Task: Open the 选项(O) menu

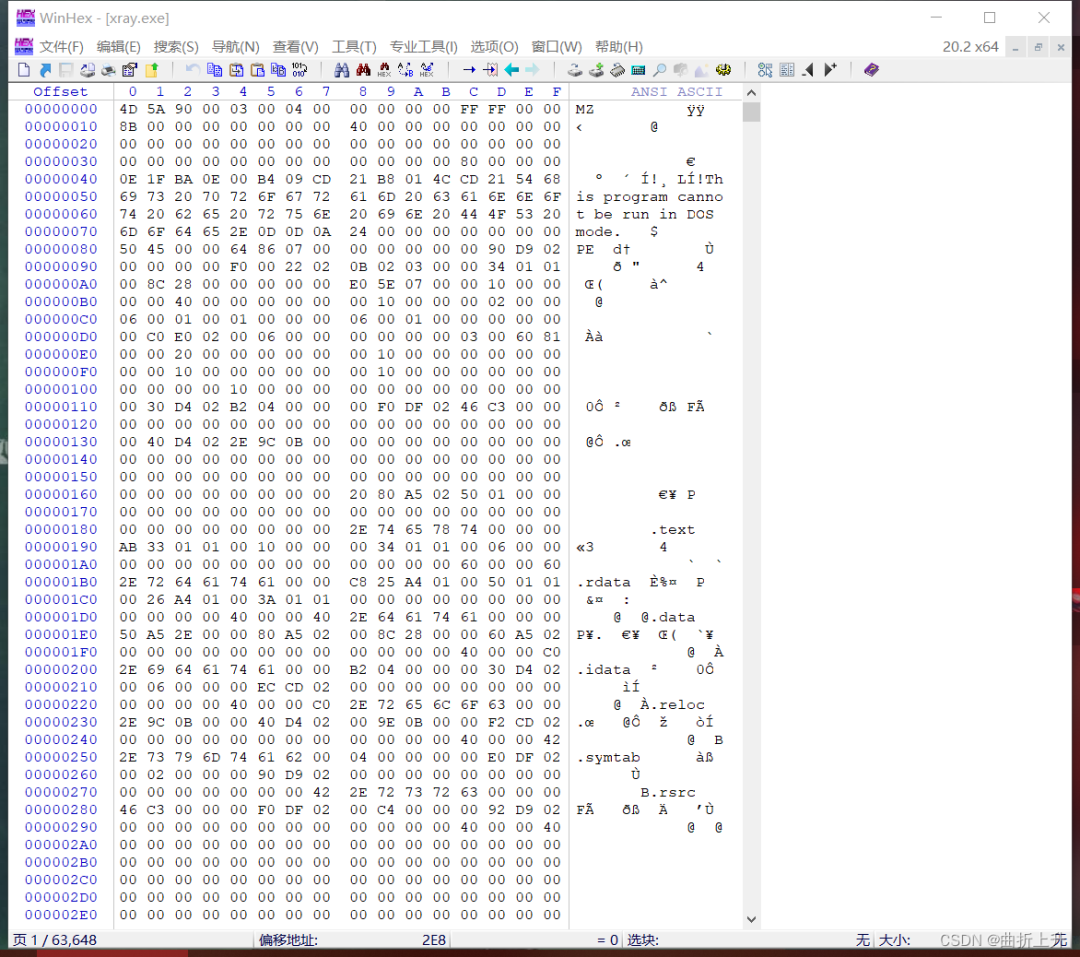Action: 495,46
